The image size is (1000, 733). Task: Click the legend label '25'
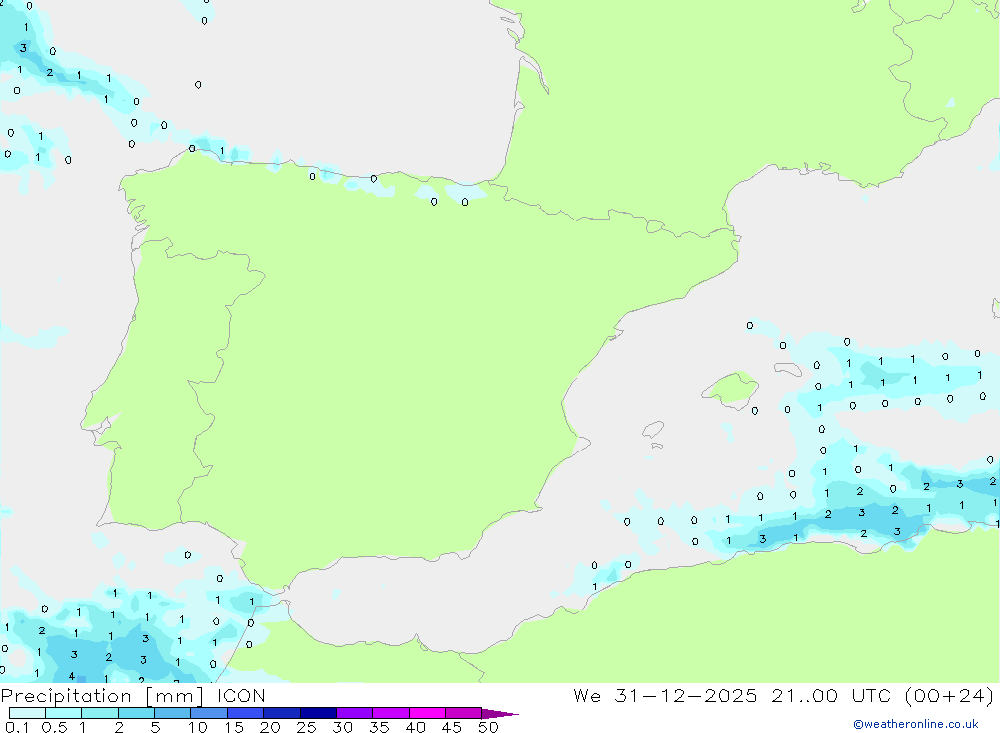click(x=306, y=727)
